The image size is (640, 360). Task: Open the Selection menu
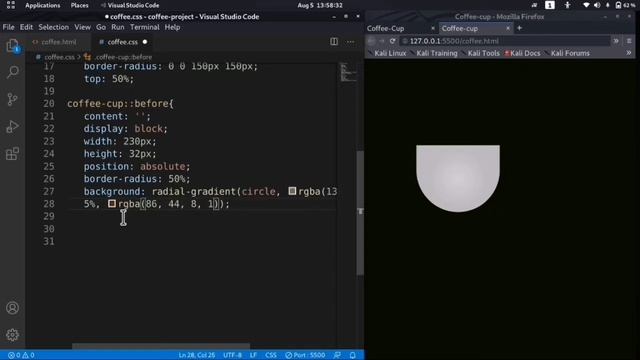[53, 27]
